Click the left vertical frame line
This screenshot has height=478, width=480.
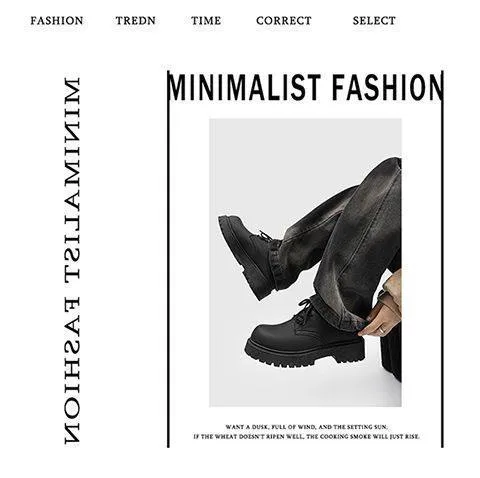[168, 259]
